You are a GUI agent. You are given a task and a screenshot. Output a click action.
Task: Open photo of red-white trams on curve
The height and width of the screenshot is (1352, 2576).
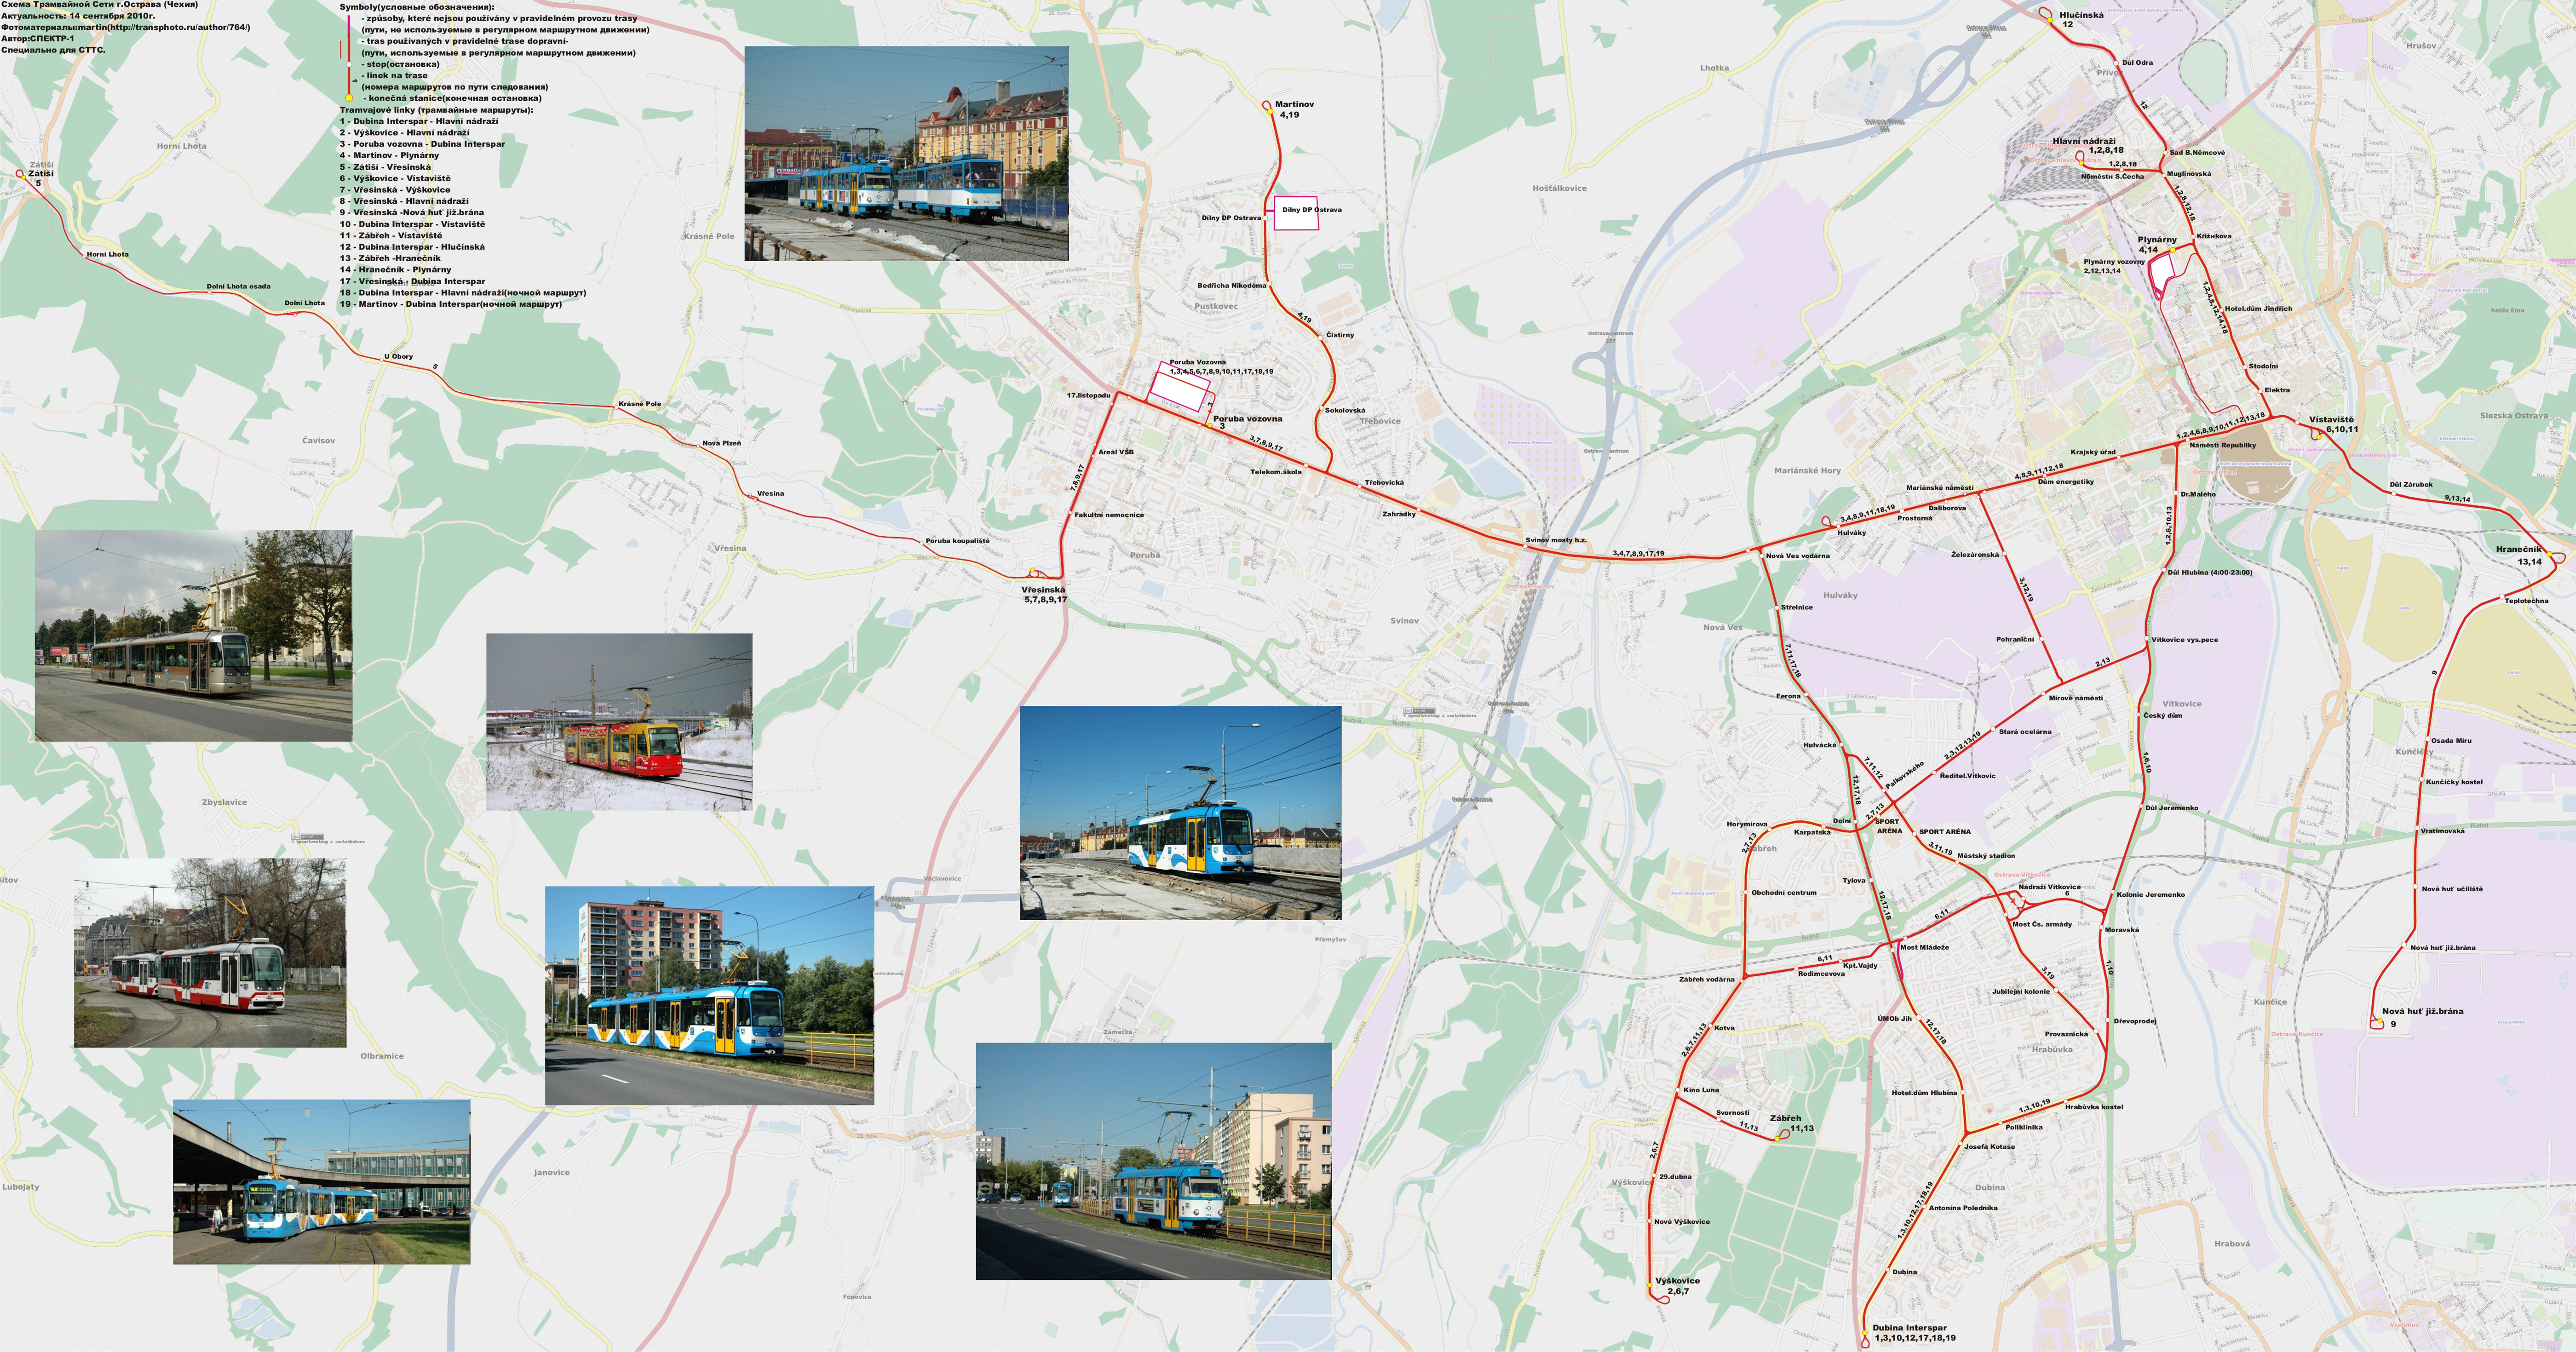pyautogui.click(x=210, y=952)
